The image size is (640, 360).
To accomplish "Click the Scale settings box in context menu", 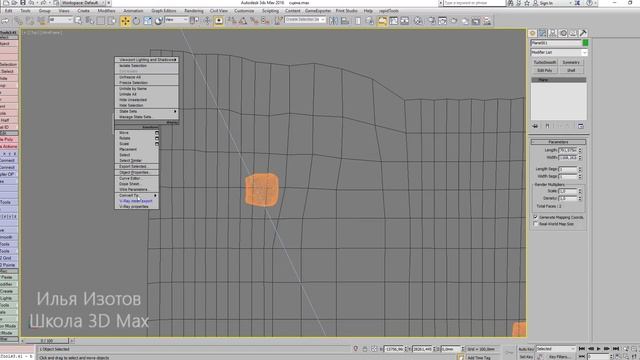I will 157,144.
